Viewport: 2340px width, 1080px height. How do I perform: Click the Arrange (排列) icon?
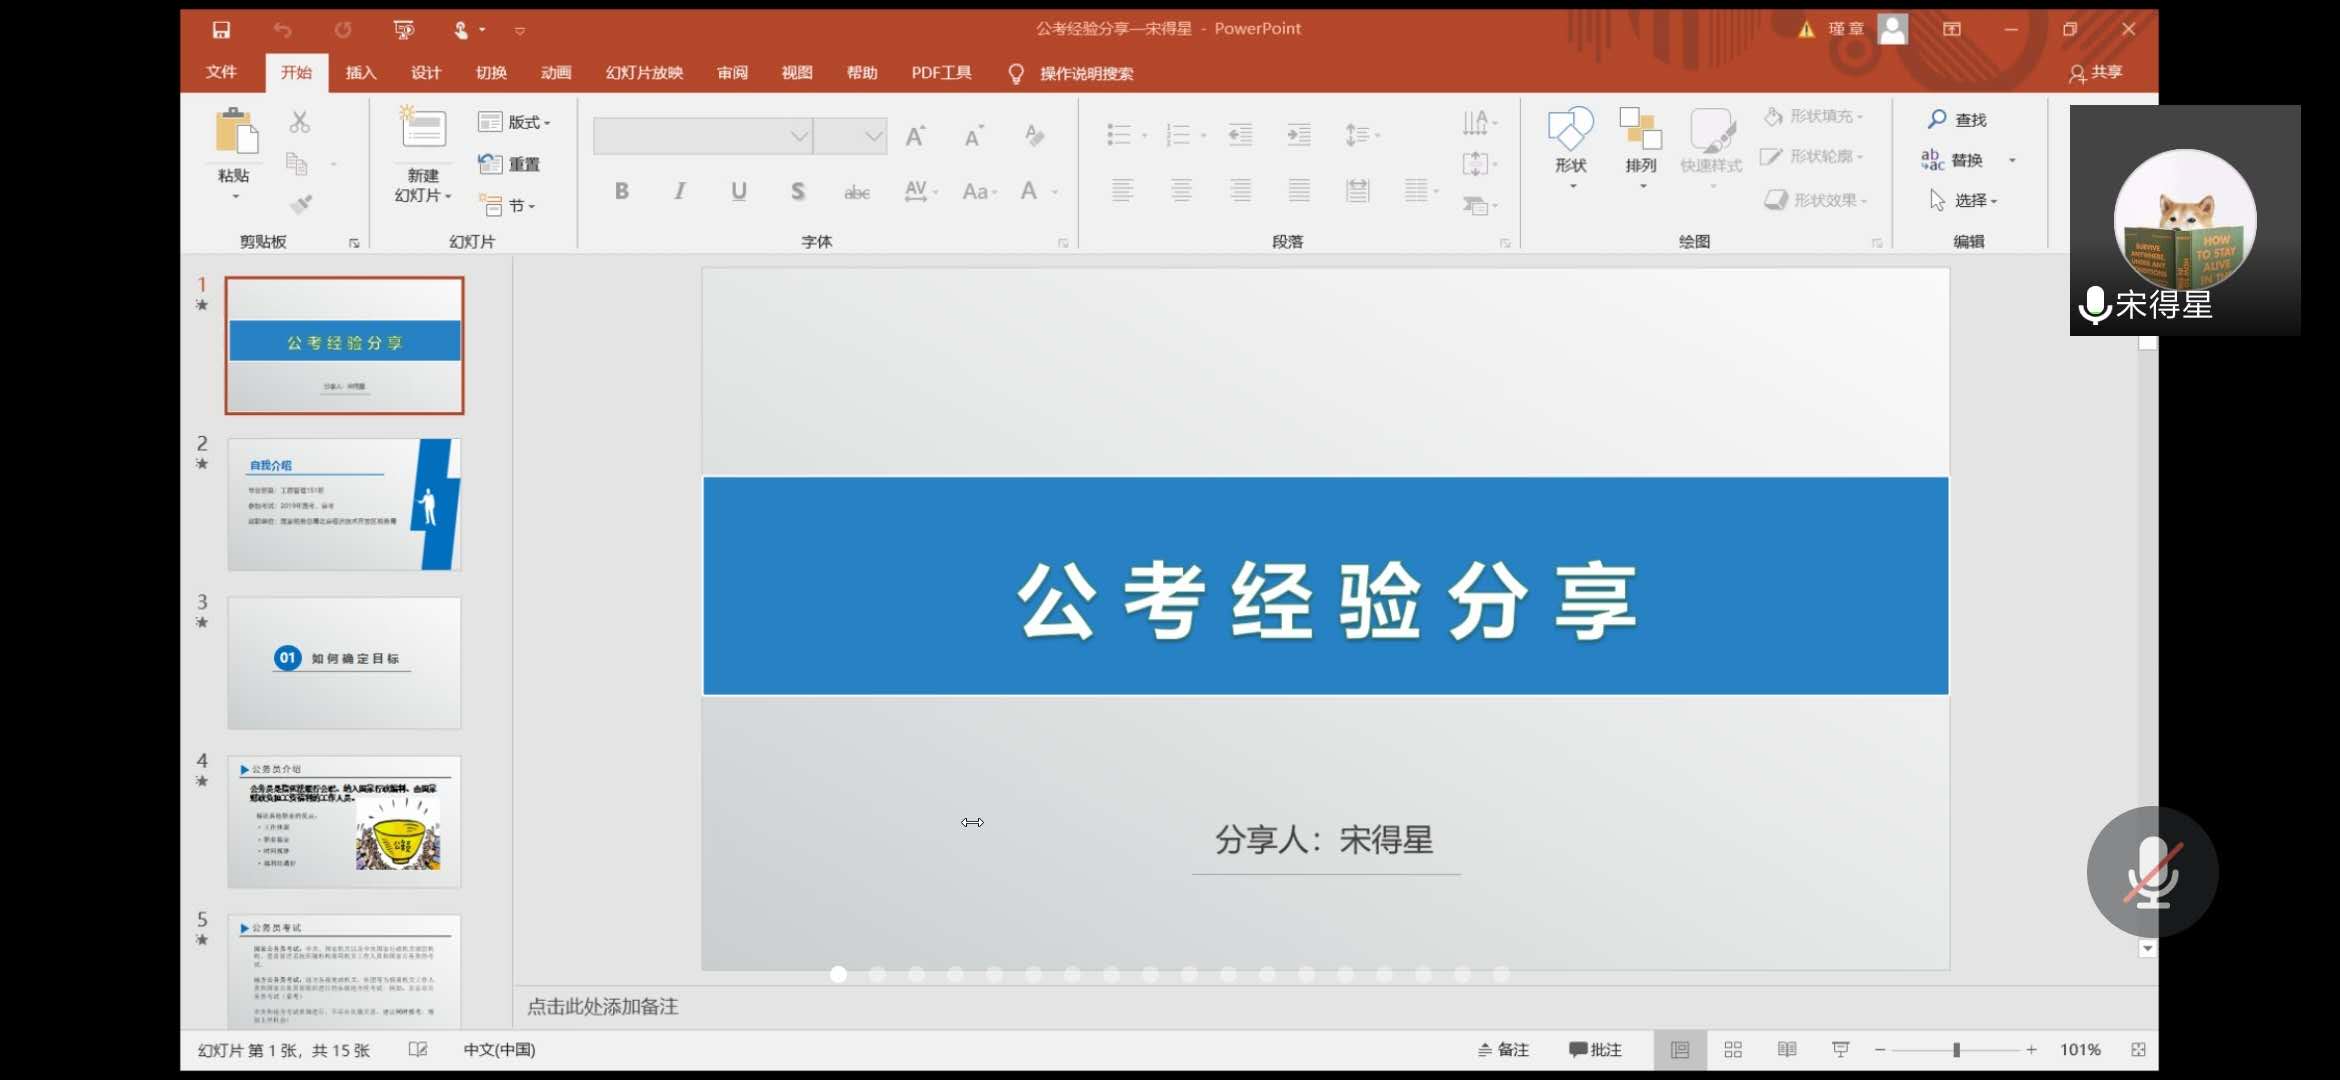point(1640,130)
